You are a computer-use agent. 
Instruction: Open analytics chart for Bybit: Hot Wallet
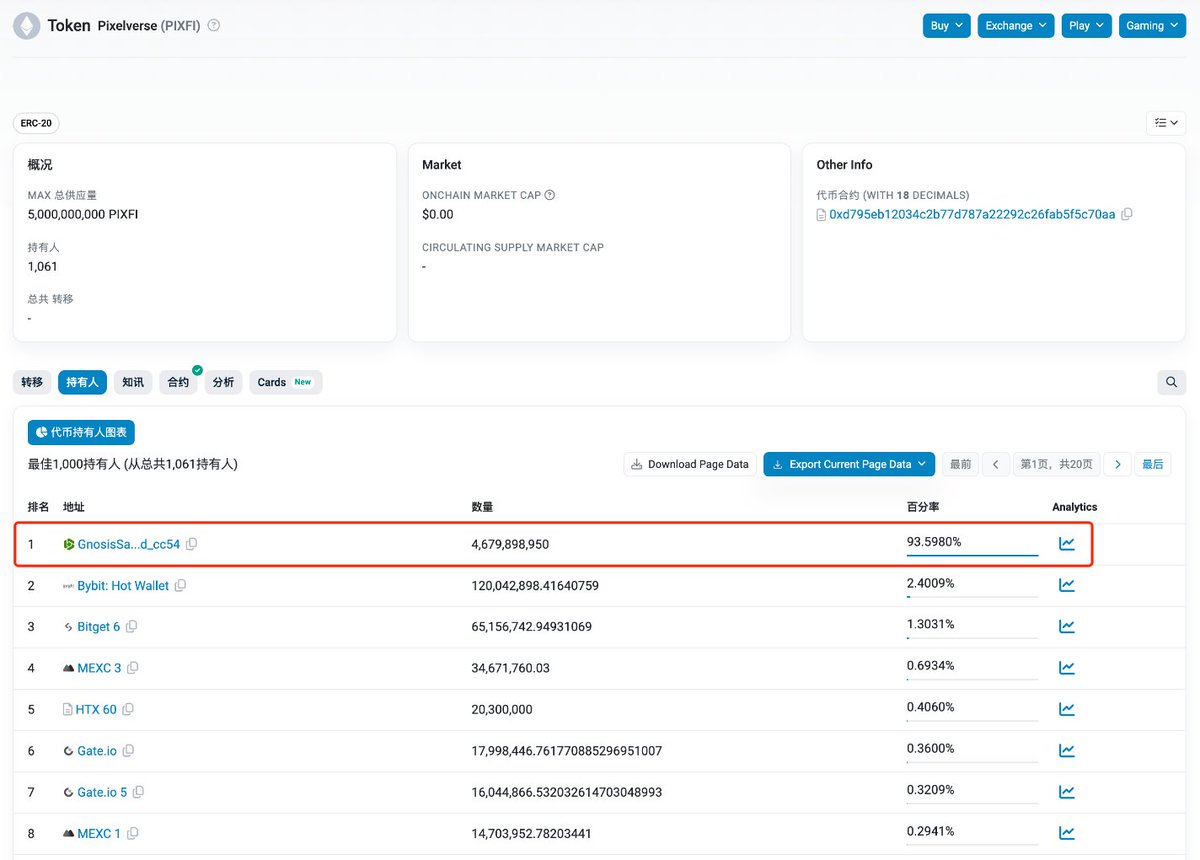1067,585
